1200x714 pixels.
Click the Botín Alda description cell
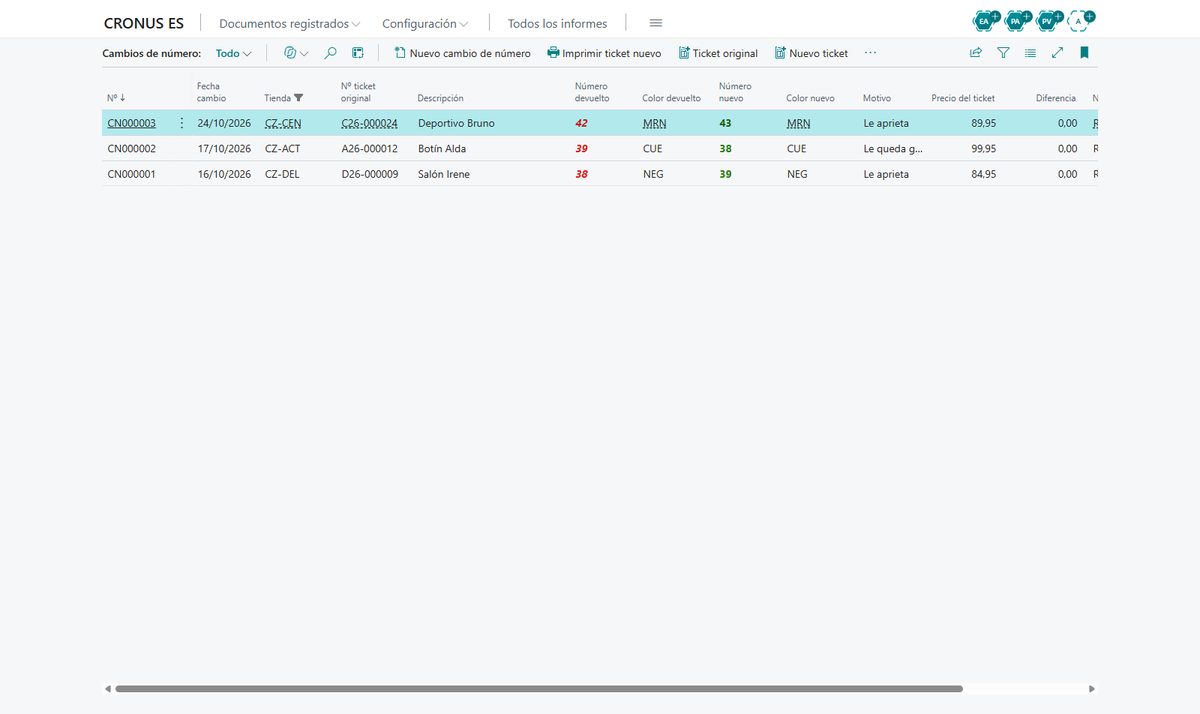pyautogui.click(x=442, y=148)
